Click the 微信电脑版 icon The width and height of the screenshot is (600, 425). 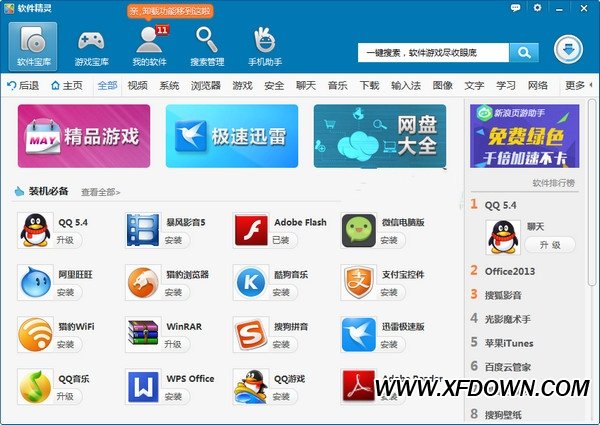[x=359, y=230]
